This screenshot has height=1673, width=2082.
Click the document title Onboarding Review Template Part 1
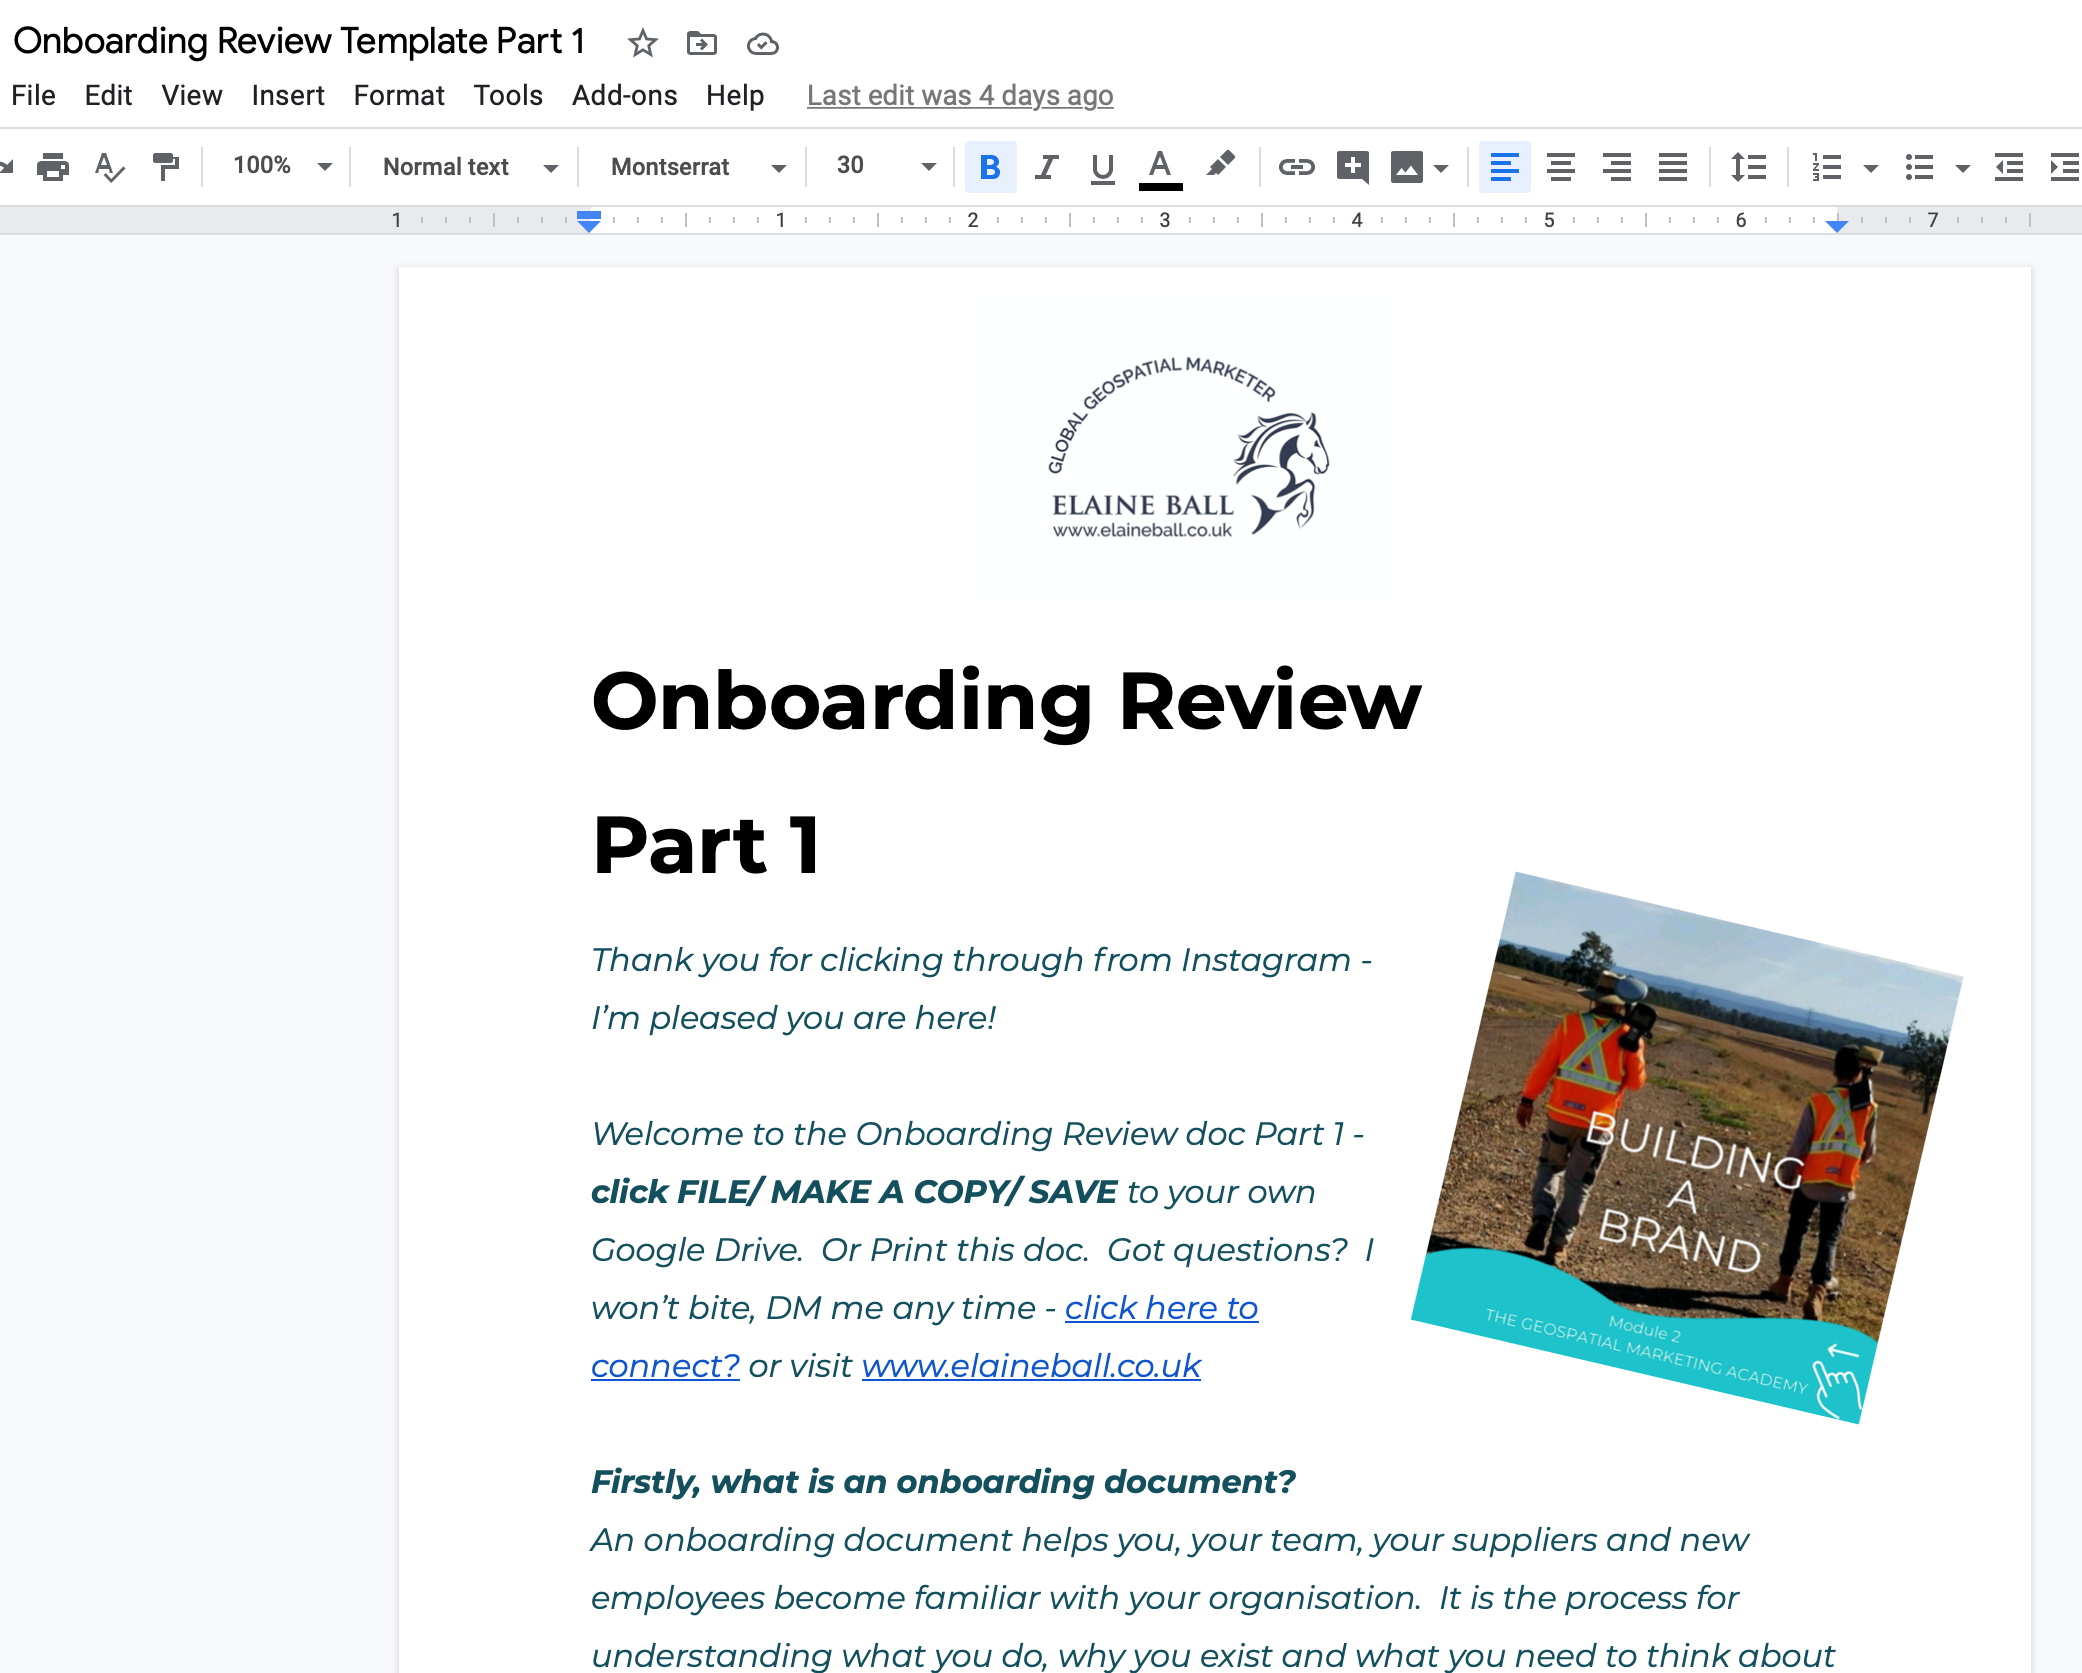pos(299,41)
